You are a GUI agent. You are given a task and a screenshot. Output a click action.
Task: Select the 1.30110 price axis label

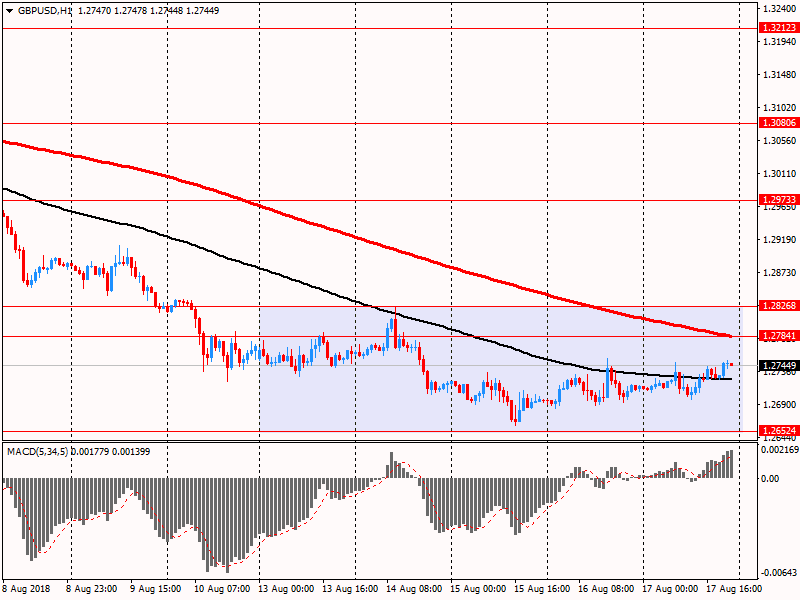[780, 174]
